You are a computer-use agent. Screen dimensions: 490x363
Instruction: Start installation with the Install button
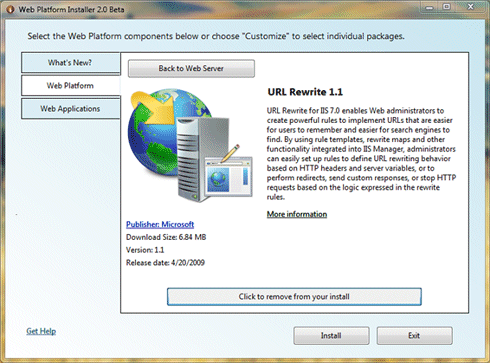(331, 335)
